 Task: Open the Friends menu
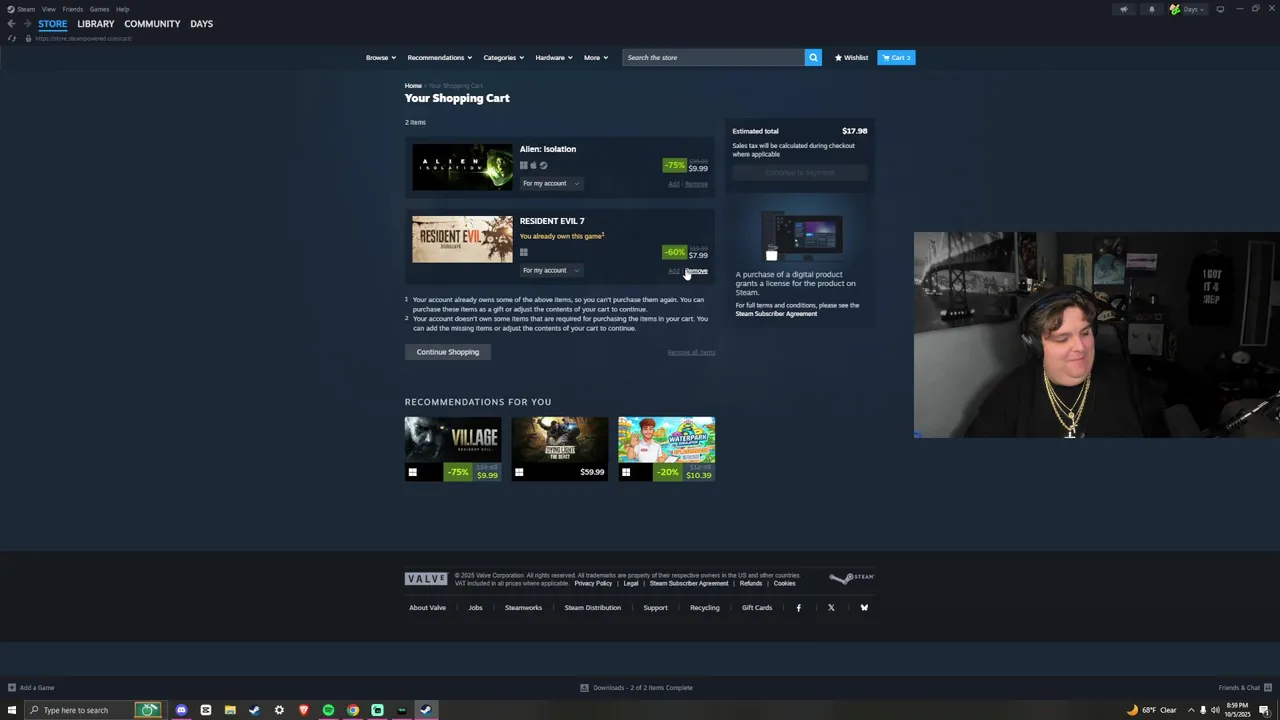click(x=72, y=9)
